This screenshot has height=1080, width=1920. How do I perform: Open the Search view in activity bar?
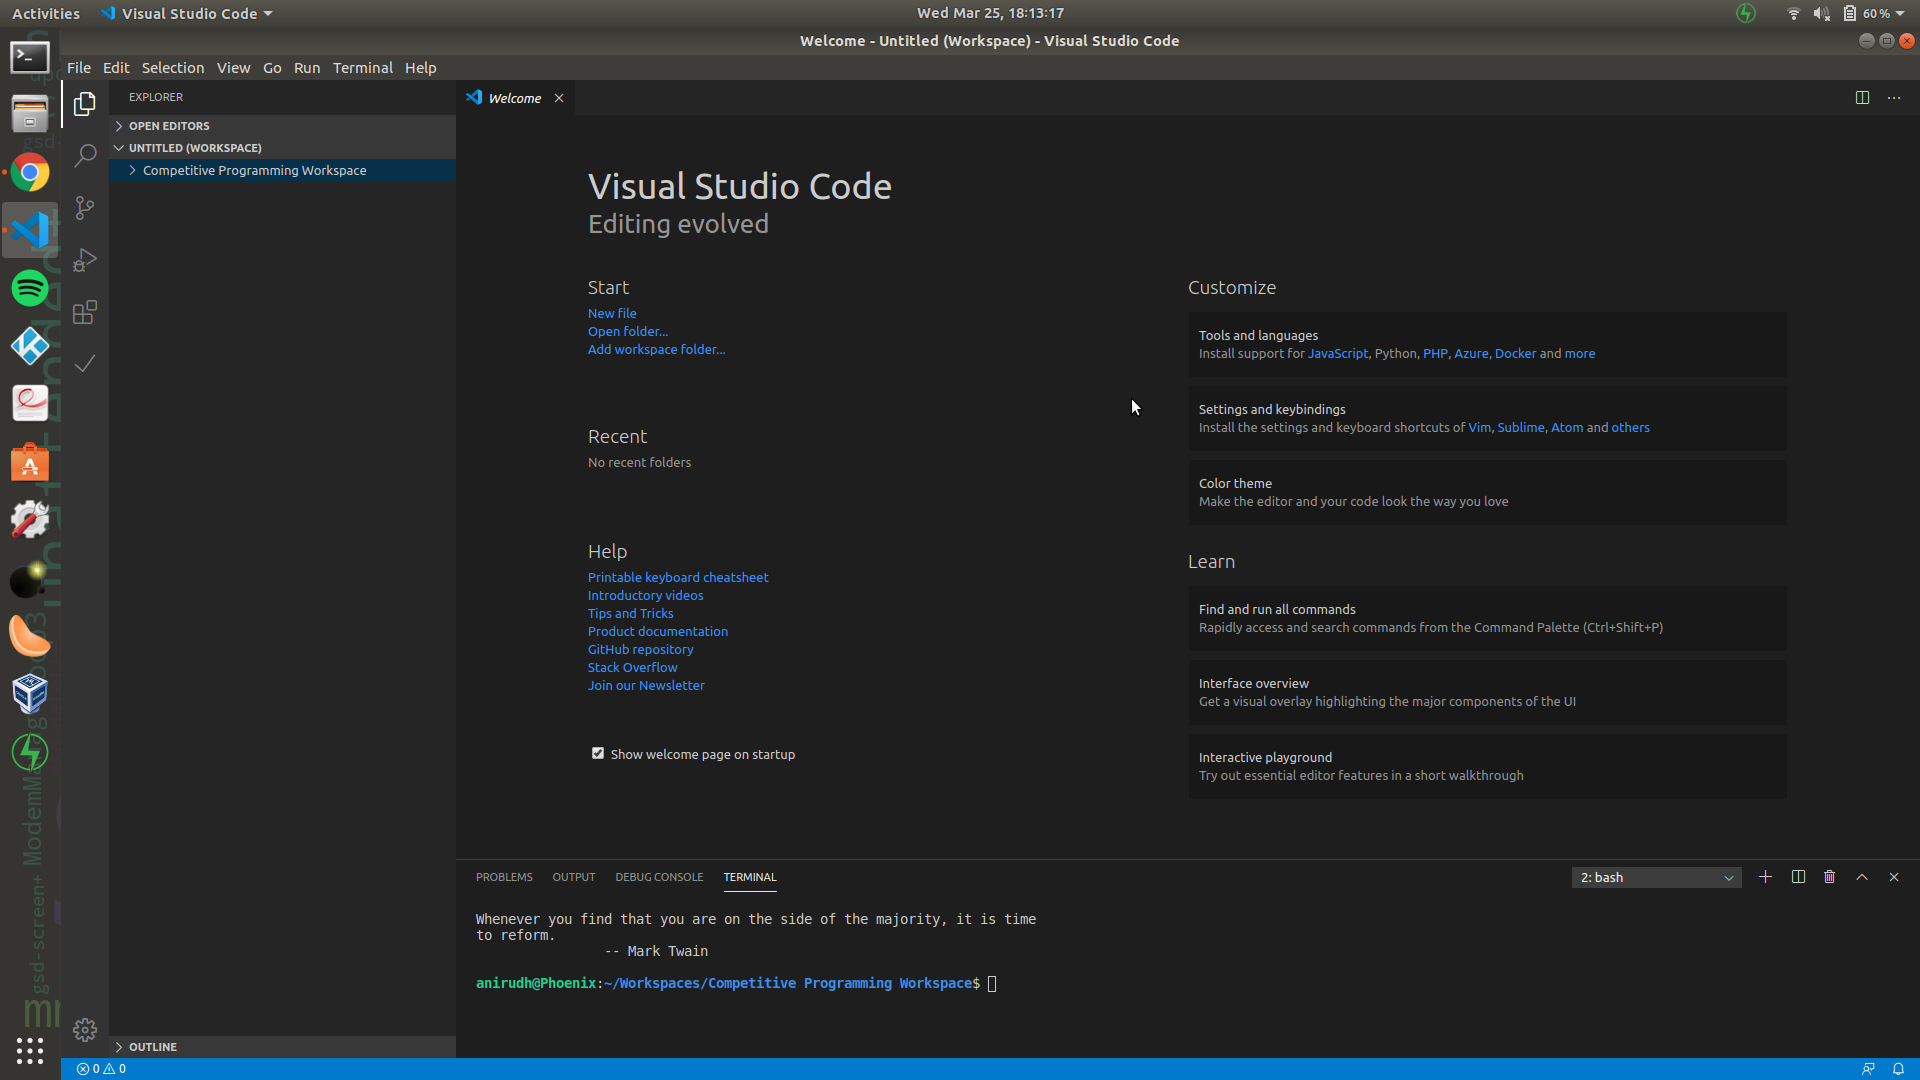[85, 155]
